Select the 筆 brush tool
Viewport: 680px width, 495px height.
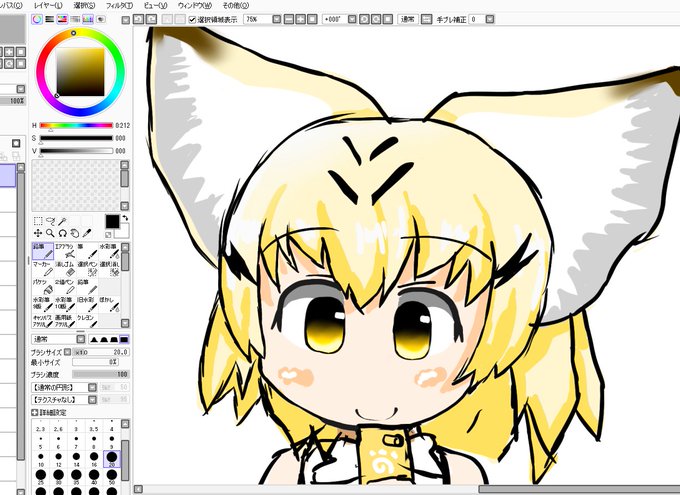tap(87, 251)
